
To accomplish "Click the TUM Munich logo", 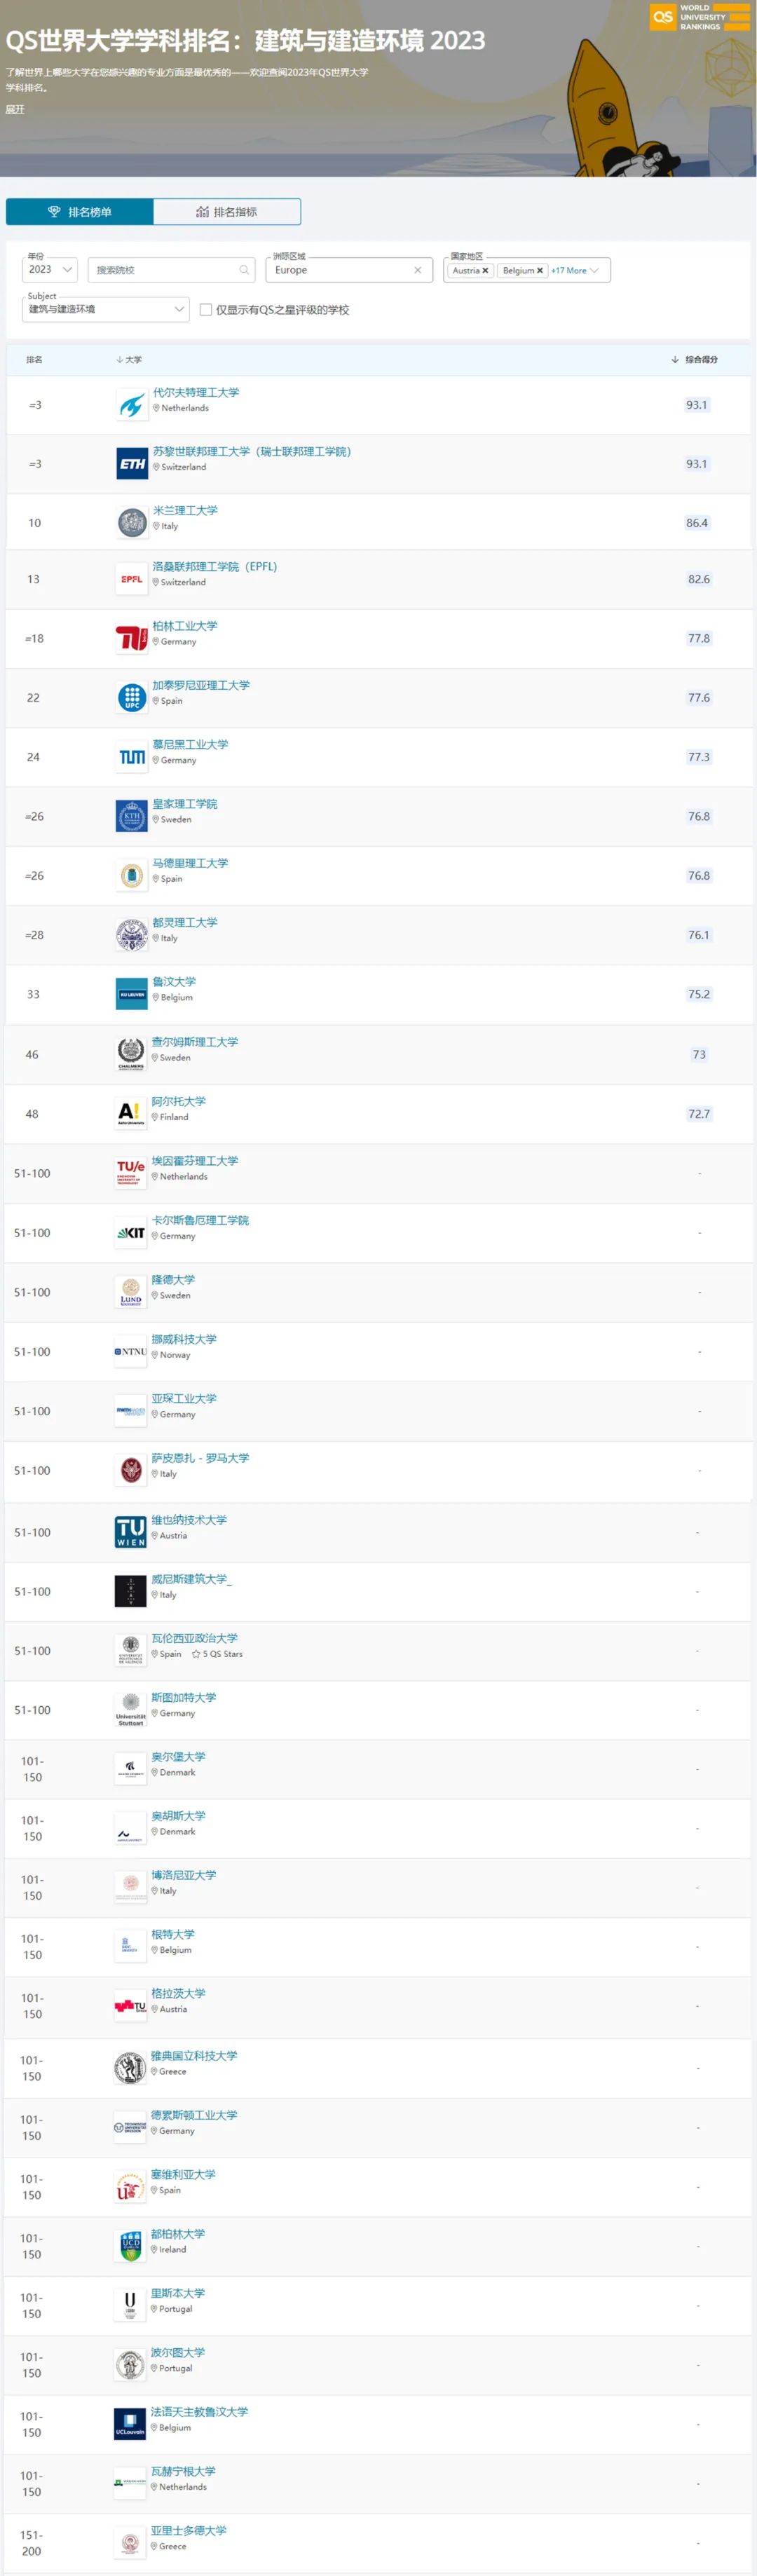I will coord(132,757).
